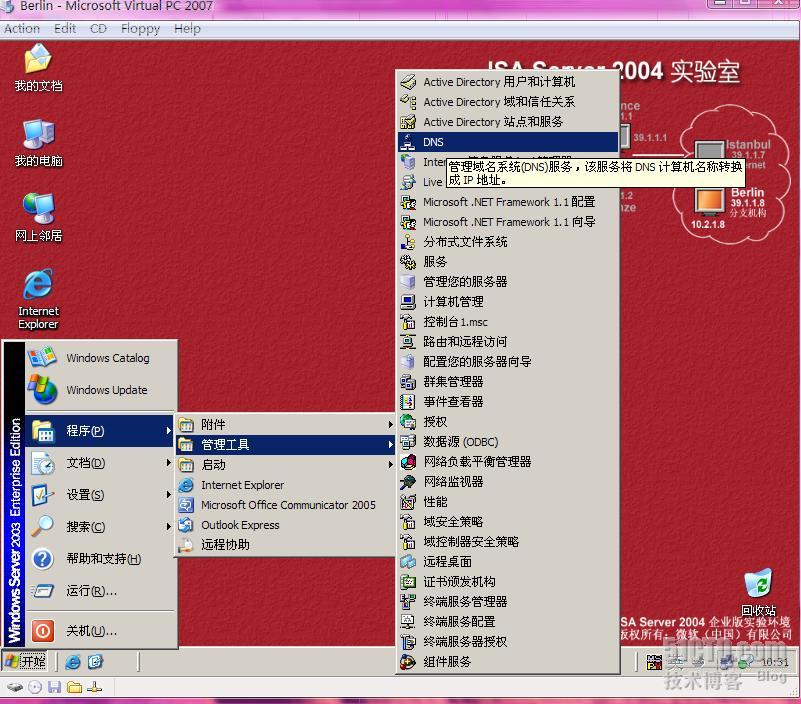Open Network Monitor (网络监视器) icon
The image size is (801, 704).
[408, 482]
